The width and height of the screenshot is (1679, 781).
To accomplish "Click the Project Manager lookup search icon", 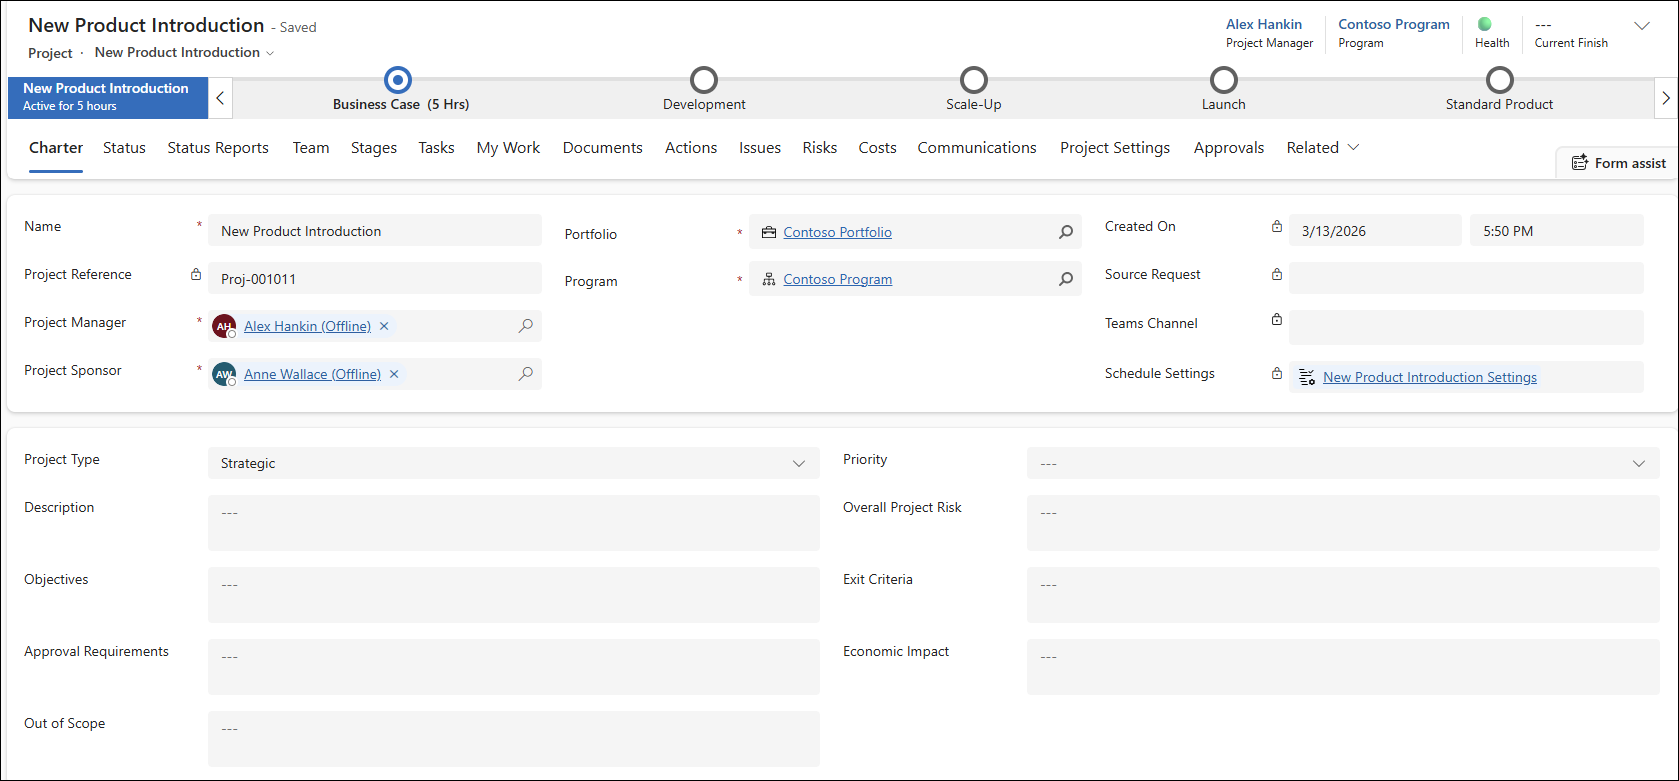I will click(525, 326).
